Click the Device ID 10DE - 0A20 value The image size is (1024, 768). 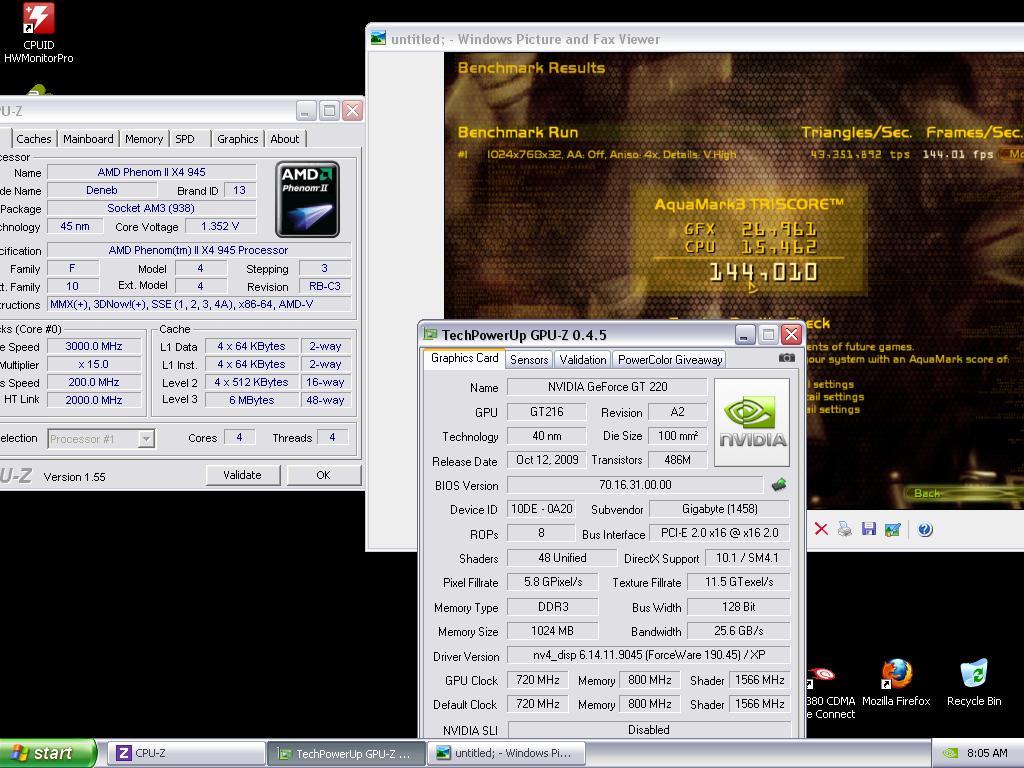pyautogui.click(x=541, y=509)
